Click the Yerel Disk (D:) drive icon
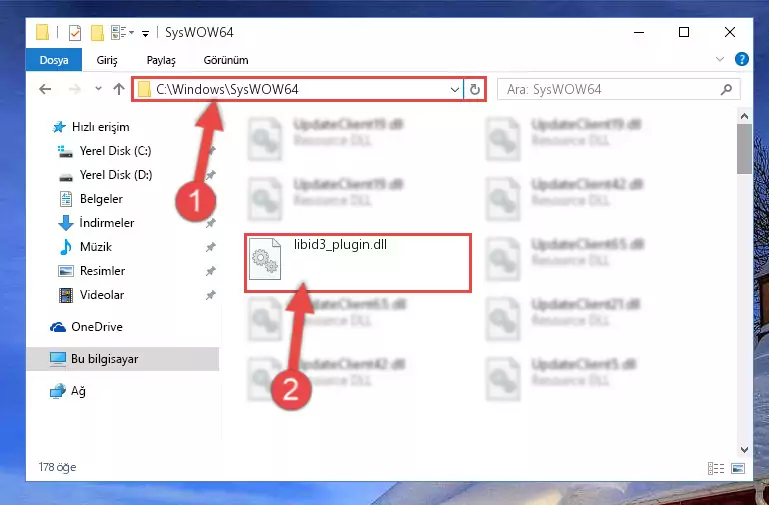Viewport: 769px width, 505px height. 66,176
